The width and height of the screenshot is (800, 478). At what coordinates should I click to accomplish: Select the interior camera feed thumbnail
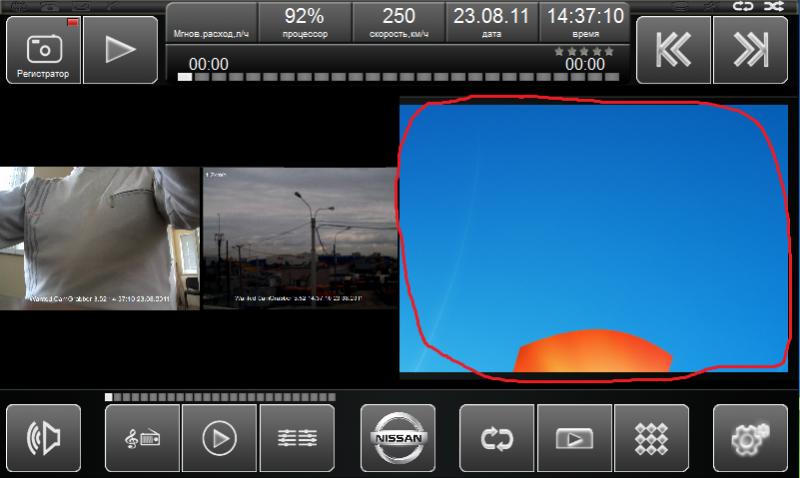point(100,238)
